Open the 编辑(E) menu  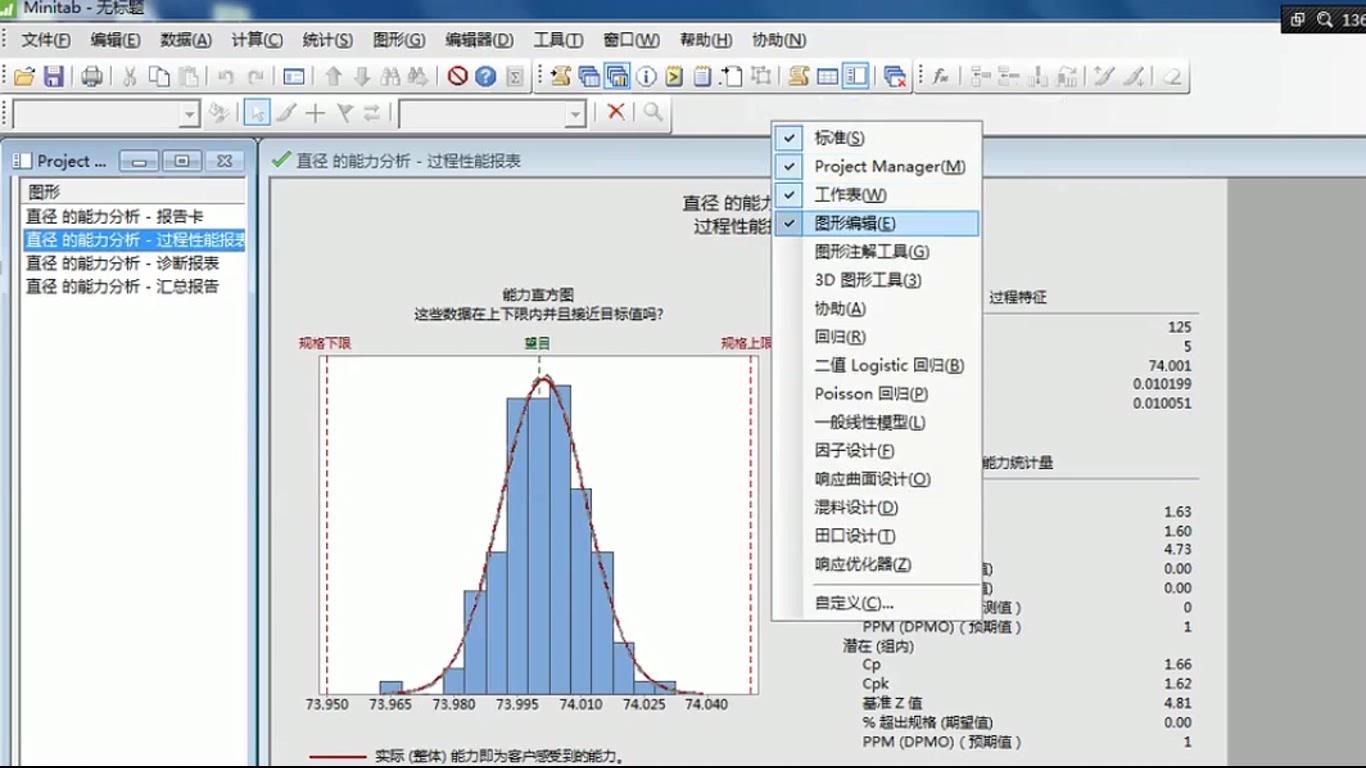pos(115,40)
